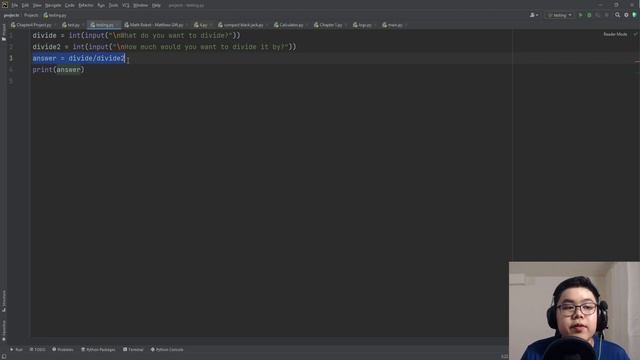Open the Terminal tool window
640x360 pixels.
pos(133,350)
